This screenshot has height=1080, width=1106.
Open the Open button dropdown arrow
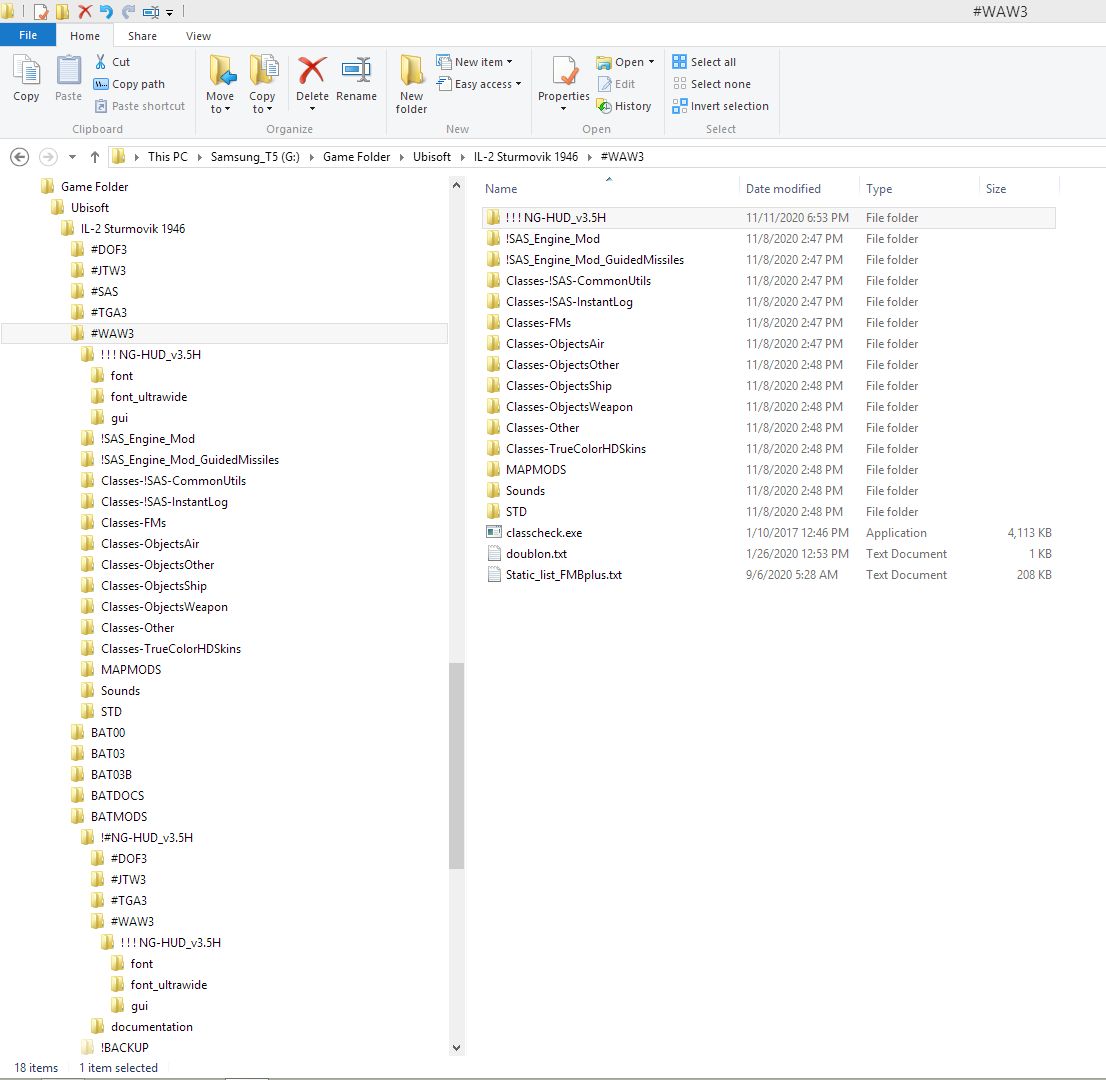651,62
